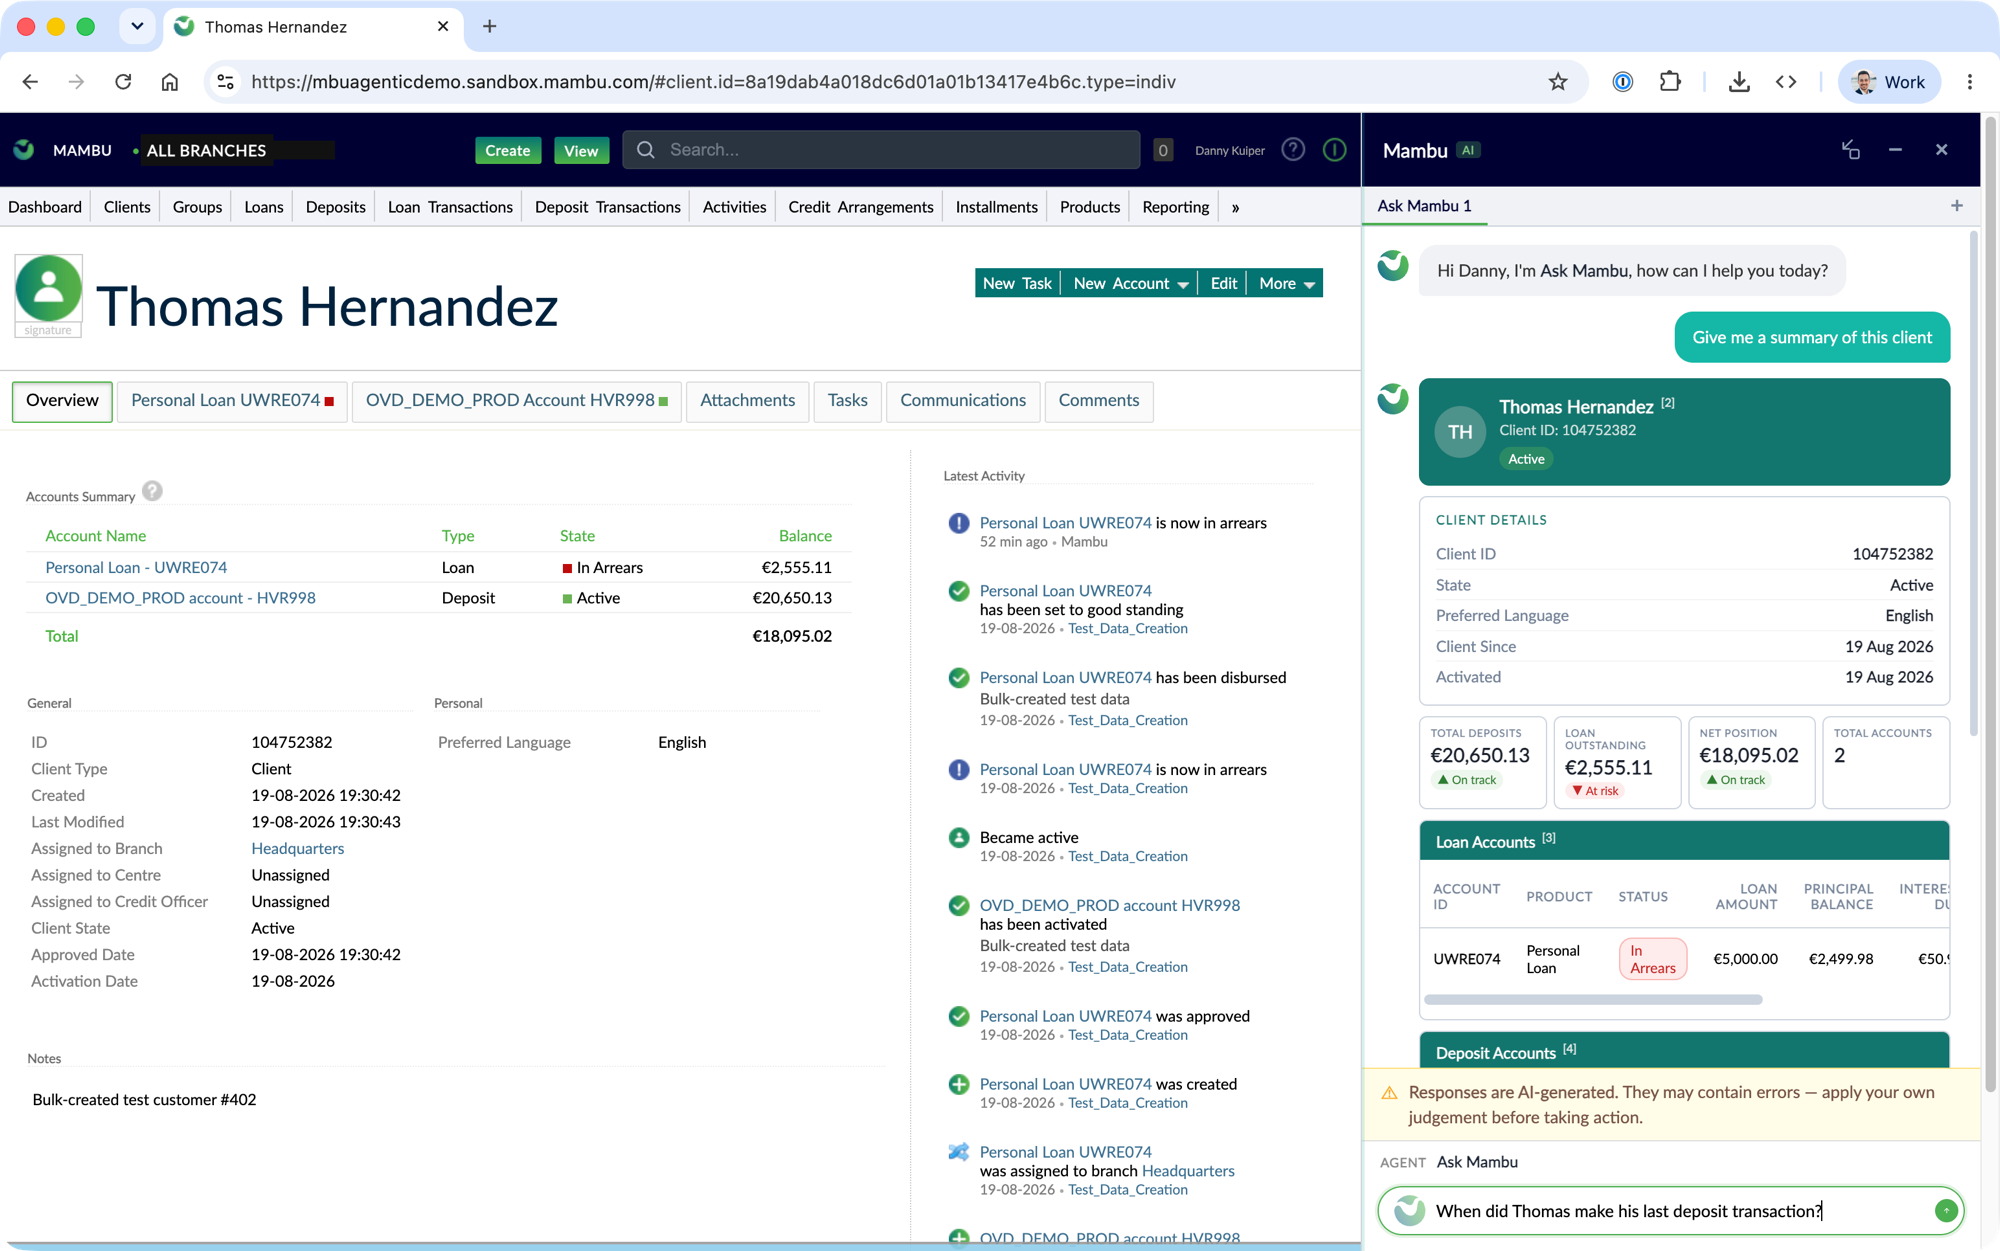Click the green View button
Image resolution: width=2000 pixels, height=1251 pixels.
(581, 150)
